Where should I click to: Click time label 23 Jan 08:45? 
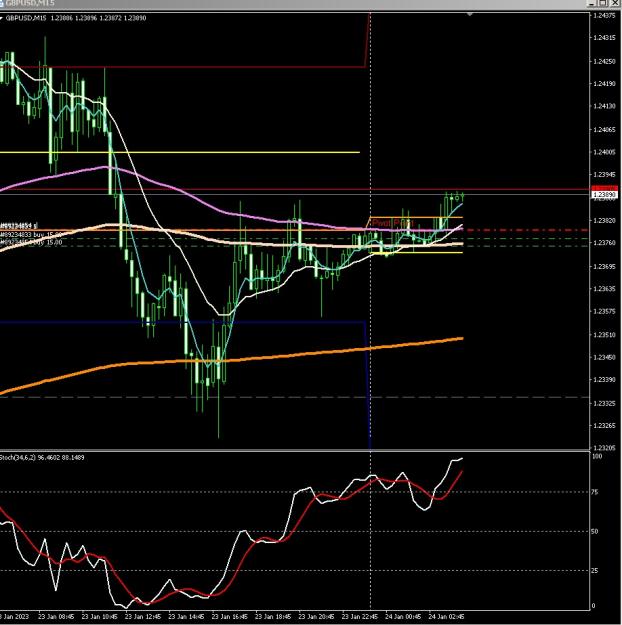(56, 617)
